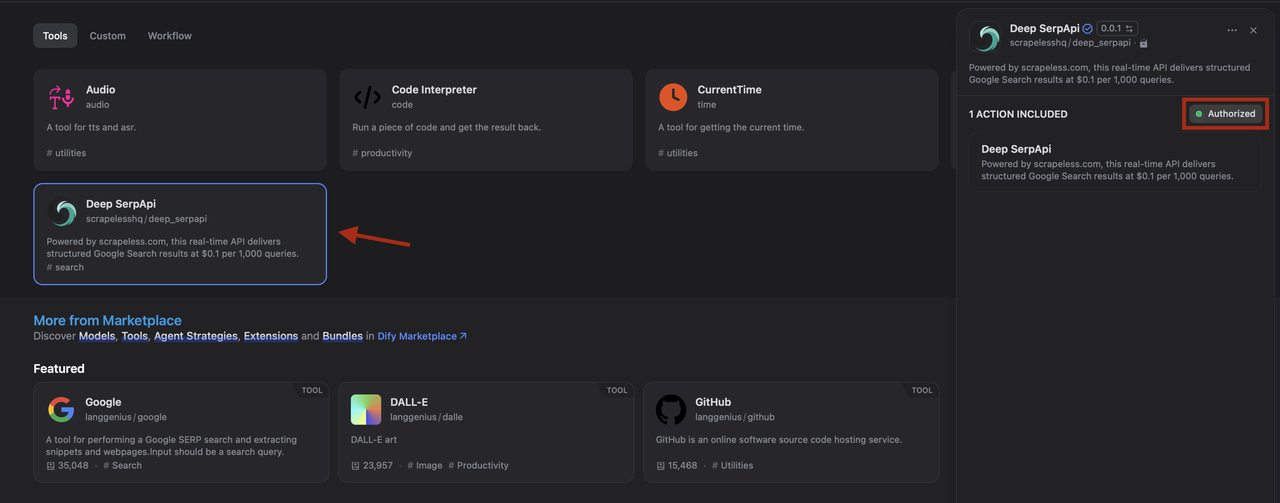Click the TOOL badge on DALL-E card

(x=617, y=390)
